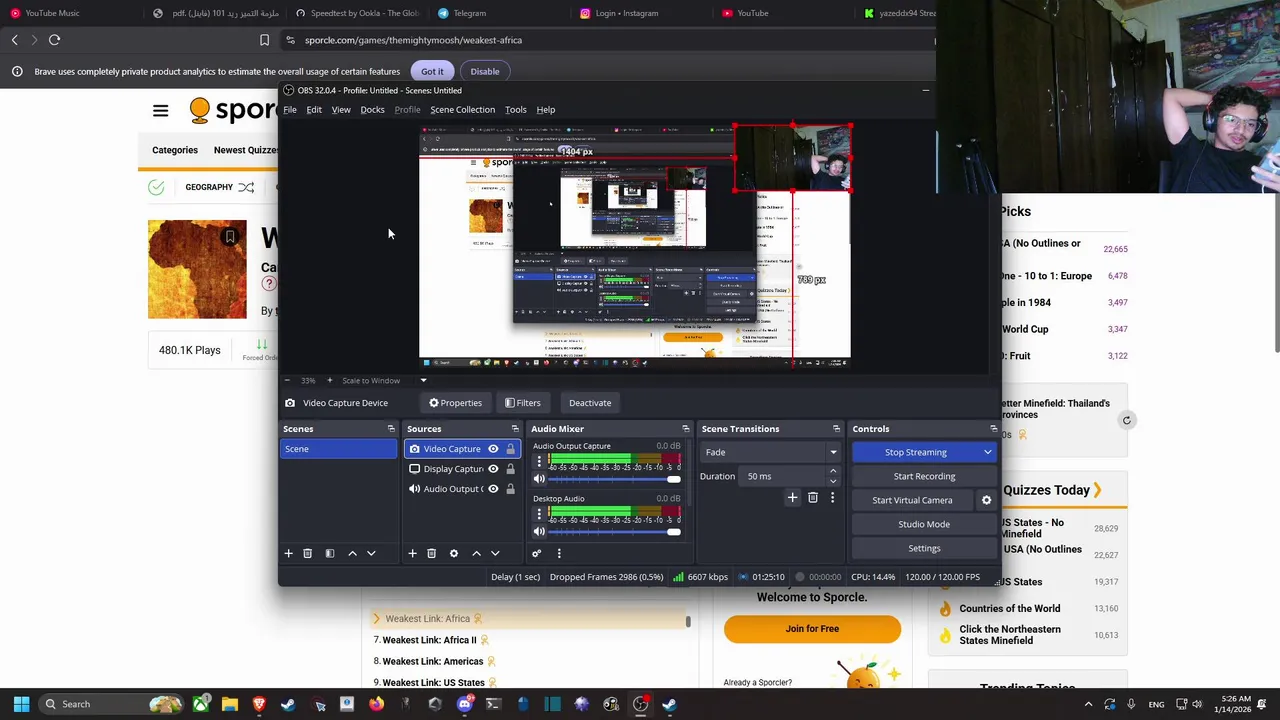This screenshot has height=720, width=1280.
Task: Toggle lock on Video Capture source
Action: [x=510, y=449]
